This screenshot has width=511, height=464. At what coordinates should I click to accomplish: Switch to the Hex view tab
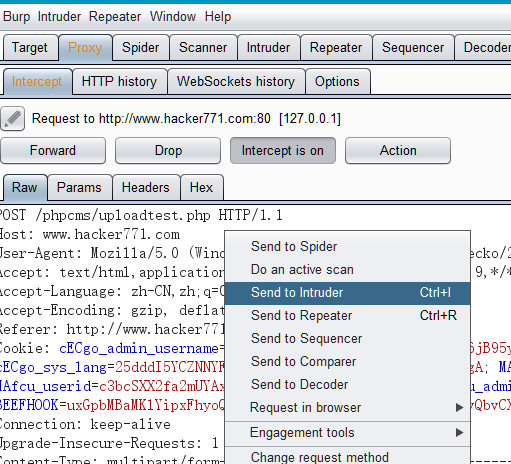coord(201,187)
